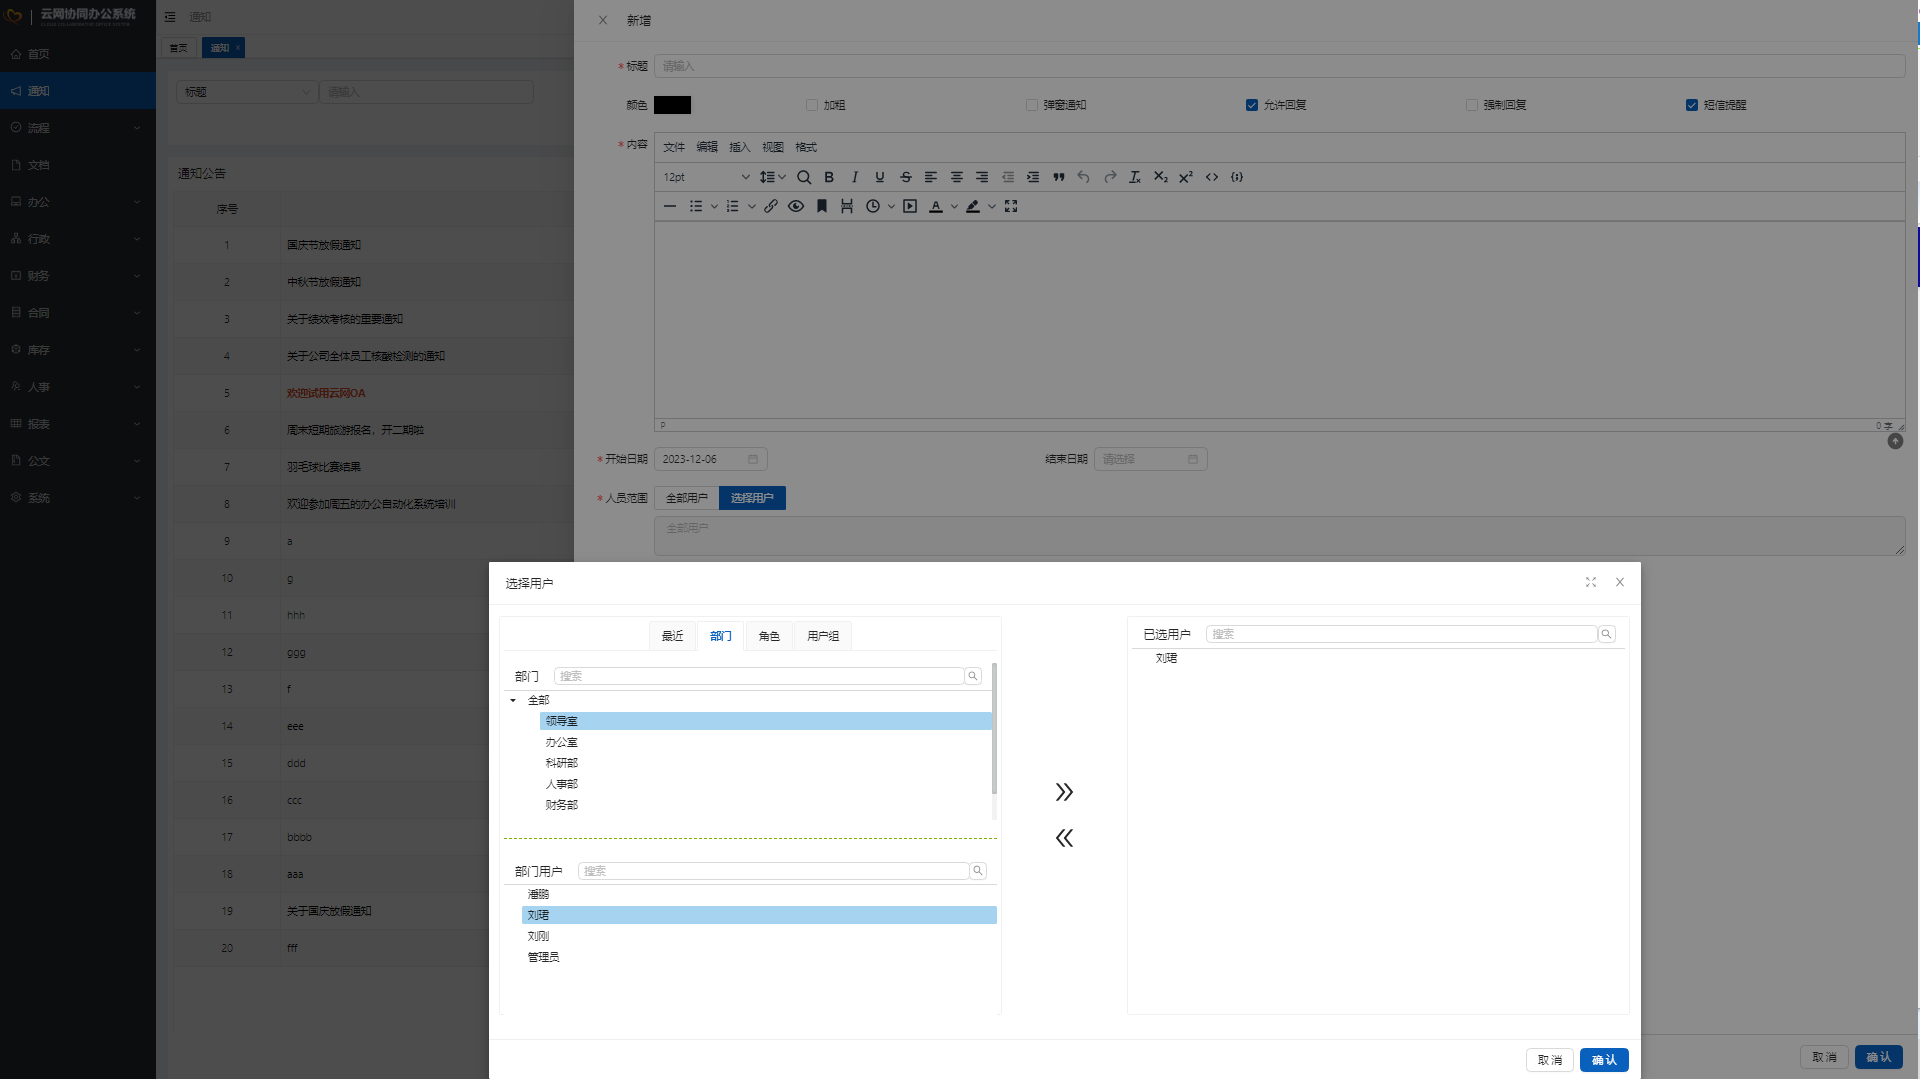Remove selected user with double left arrows
1920x1079 pixels.
1064,838
